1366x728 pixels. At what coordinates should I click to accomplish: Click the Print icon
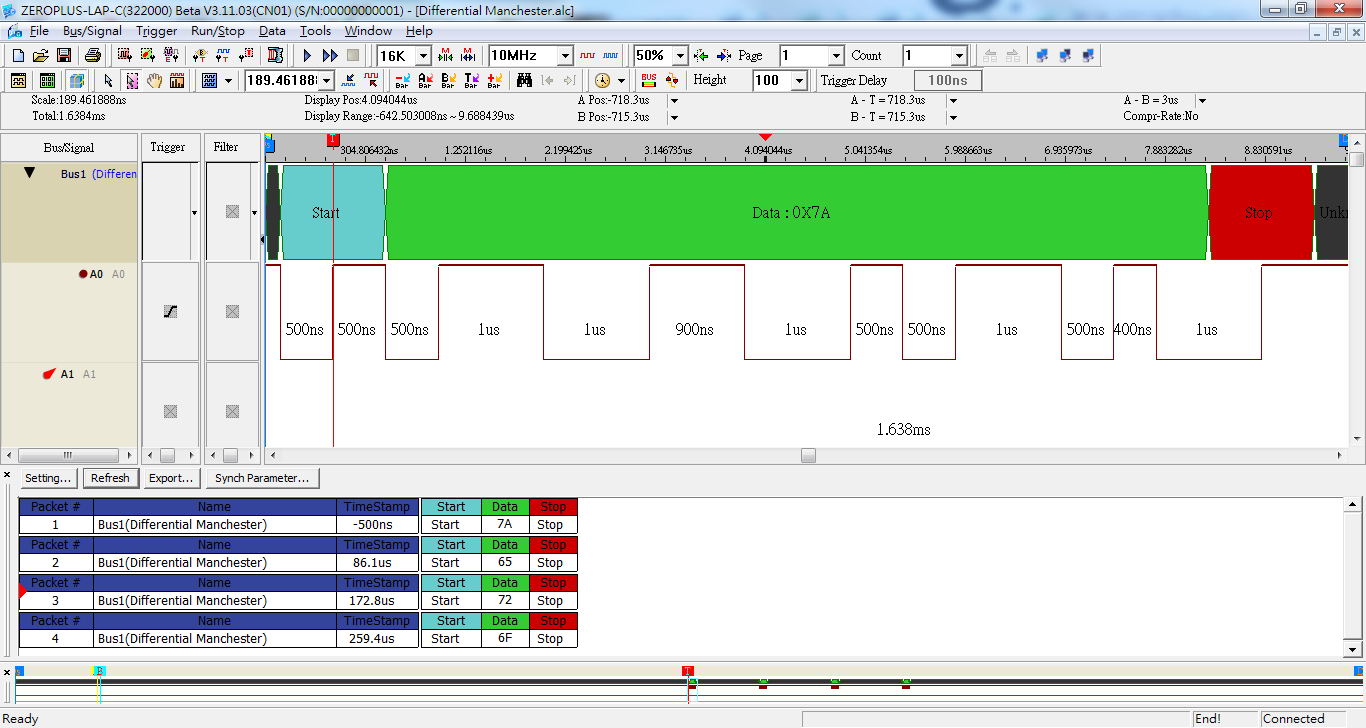(x=93, y=56)
